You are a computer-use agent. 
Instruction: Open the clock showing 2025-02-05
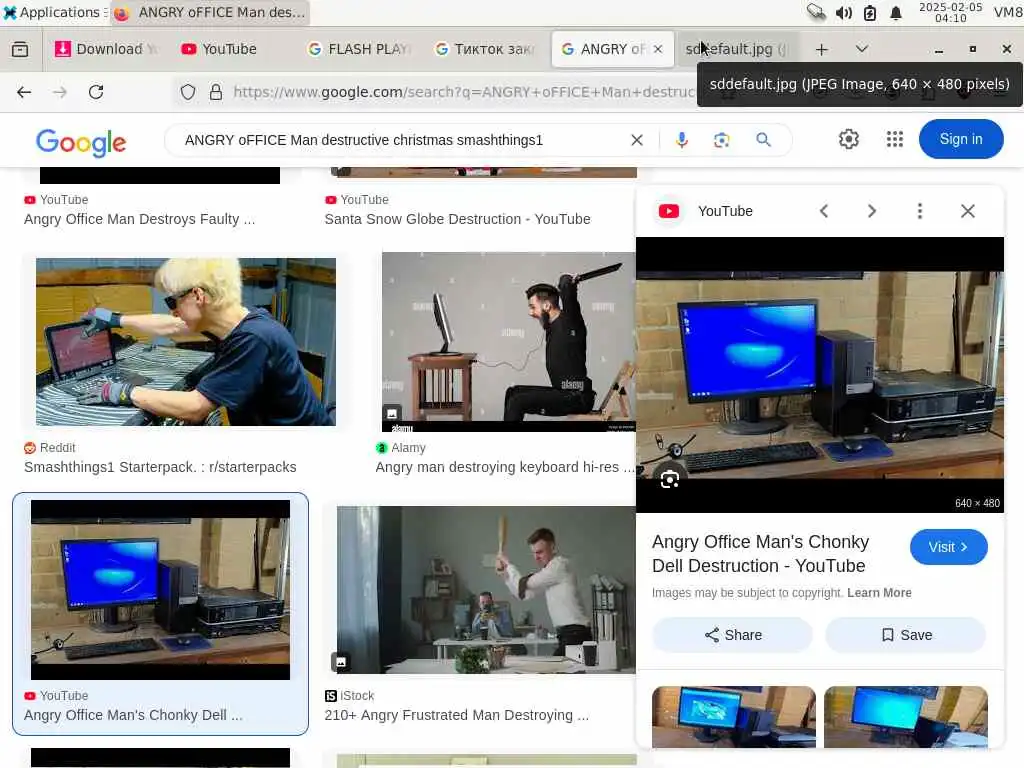950,12
